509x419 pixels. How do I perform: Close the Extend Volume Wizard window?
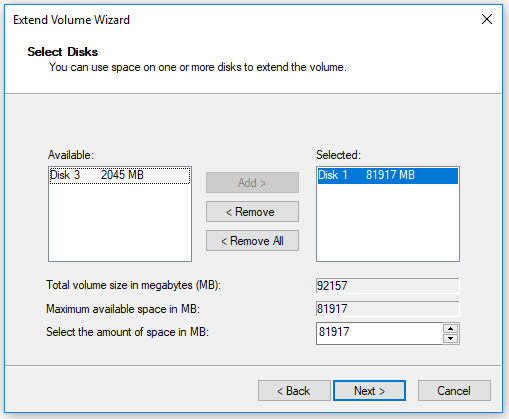point(487,19)
